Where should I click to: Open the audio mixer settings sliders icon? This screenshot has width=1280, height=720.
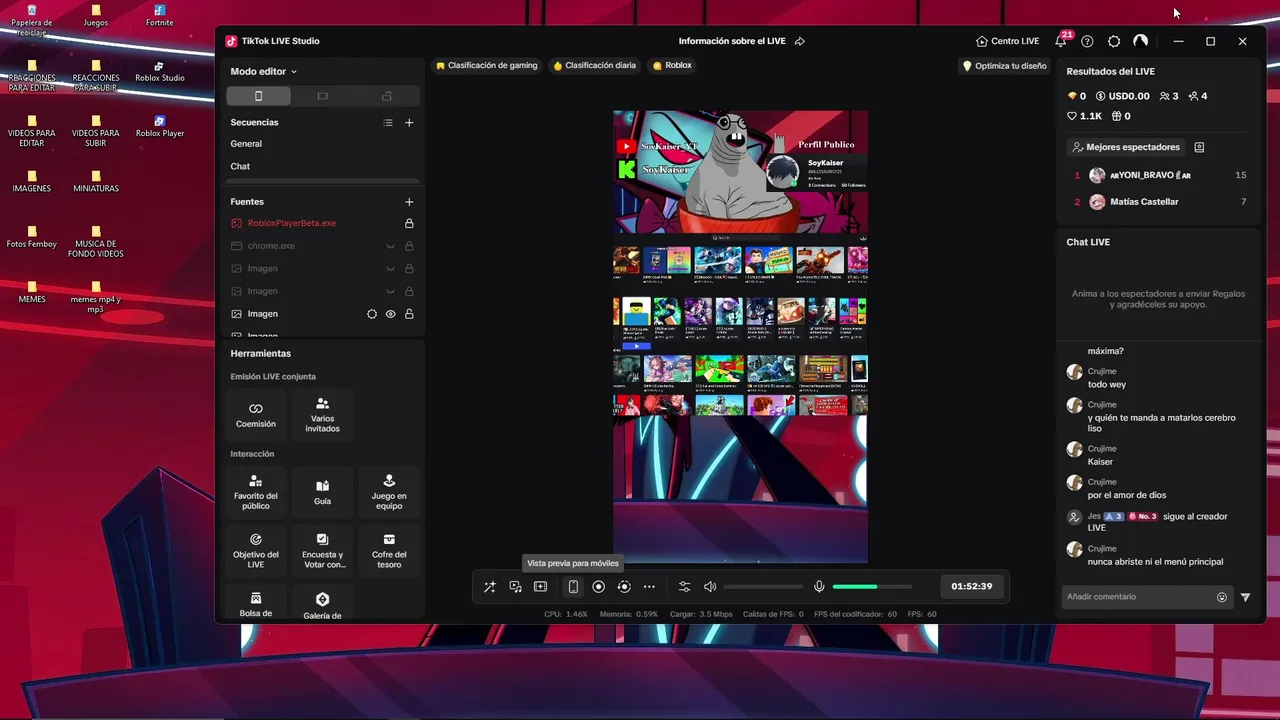684,587
